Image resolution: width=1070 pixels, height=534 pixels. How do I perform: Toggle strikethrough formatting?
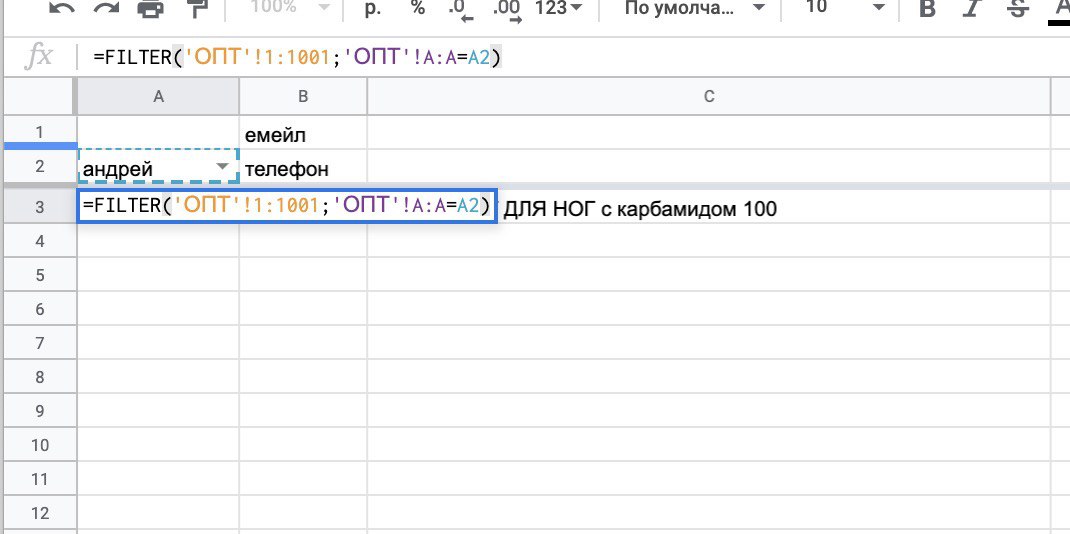(x=1017, y=8)
